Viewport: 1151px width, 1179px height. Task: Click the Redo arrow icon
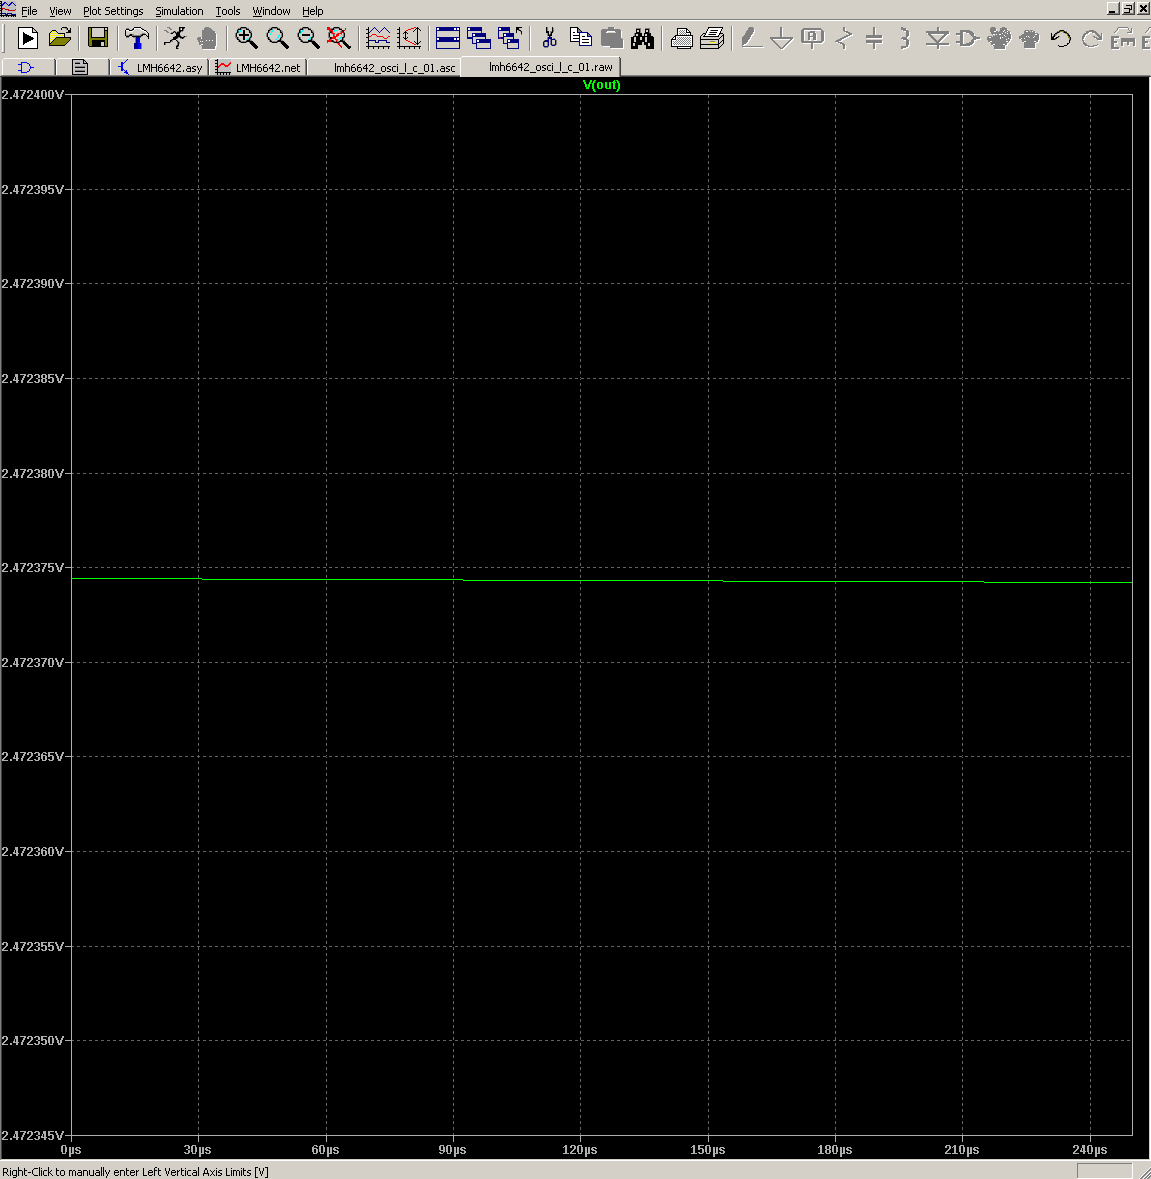[1092, 38]
